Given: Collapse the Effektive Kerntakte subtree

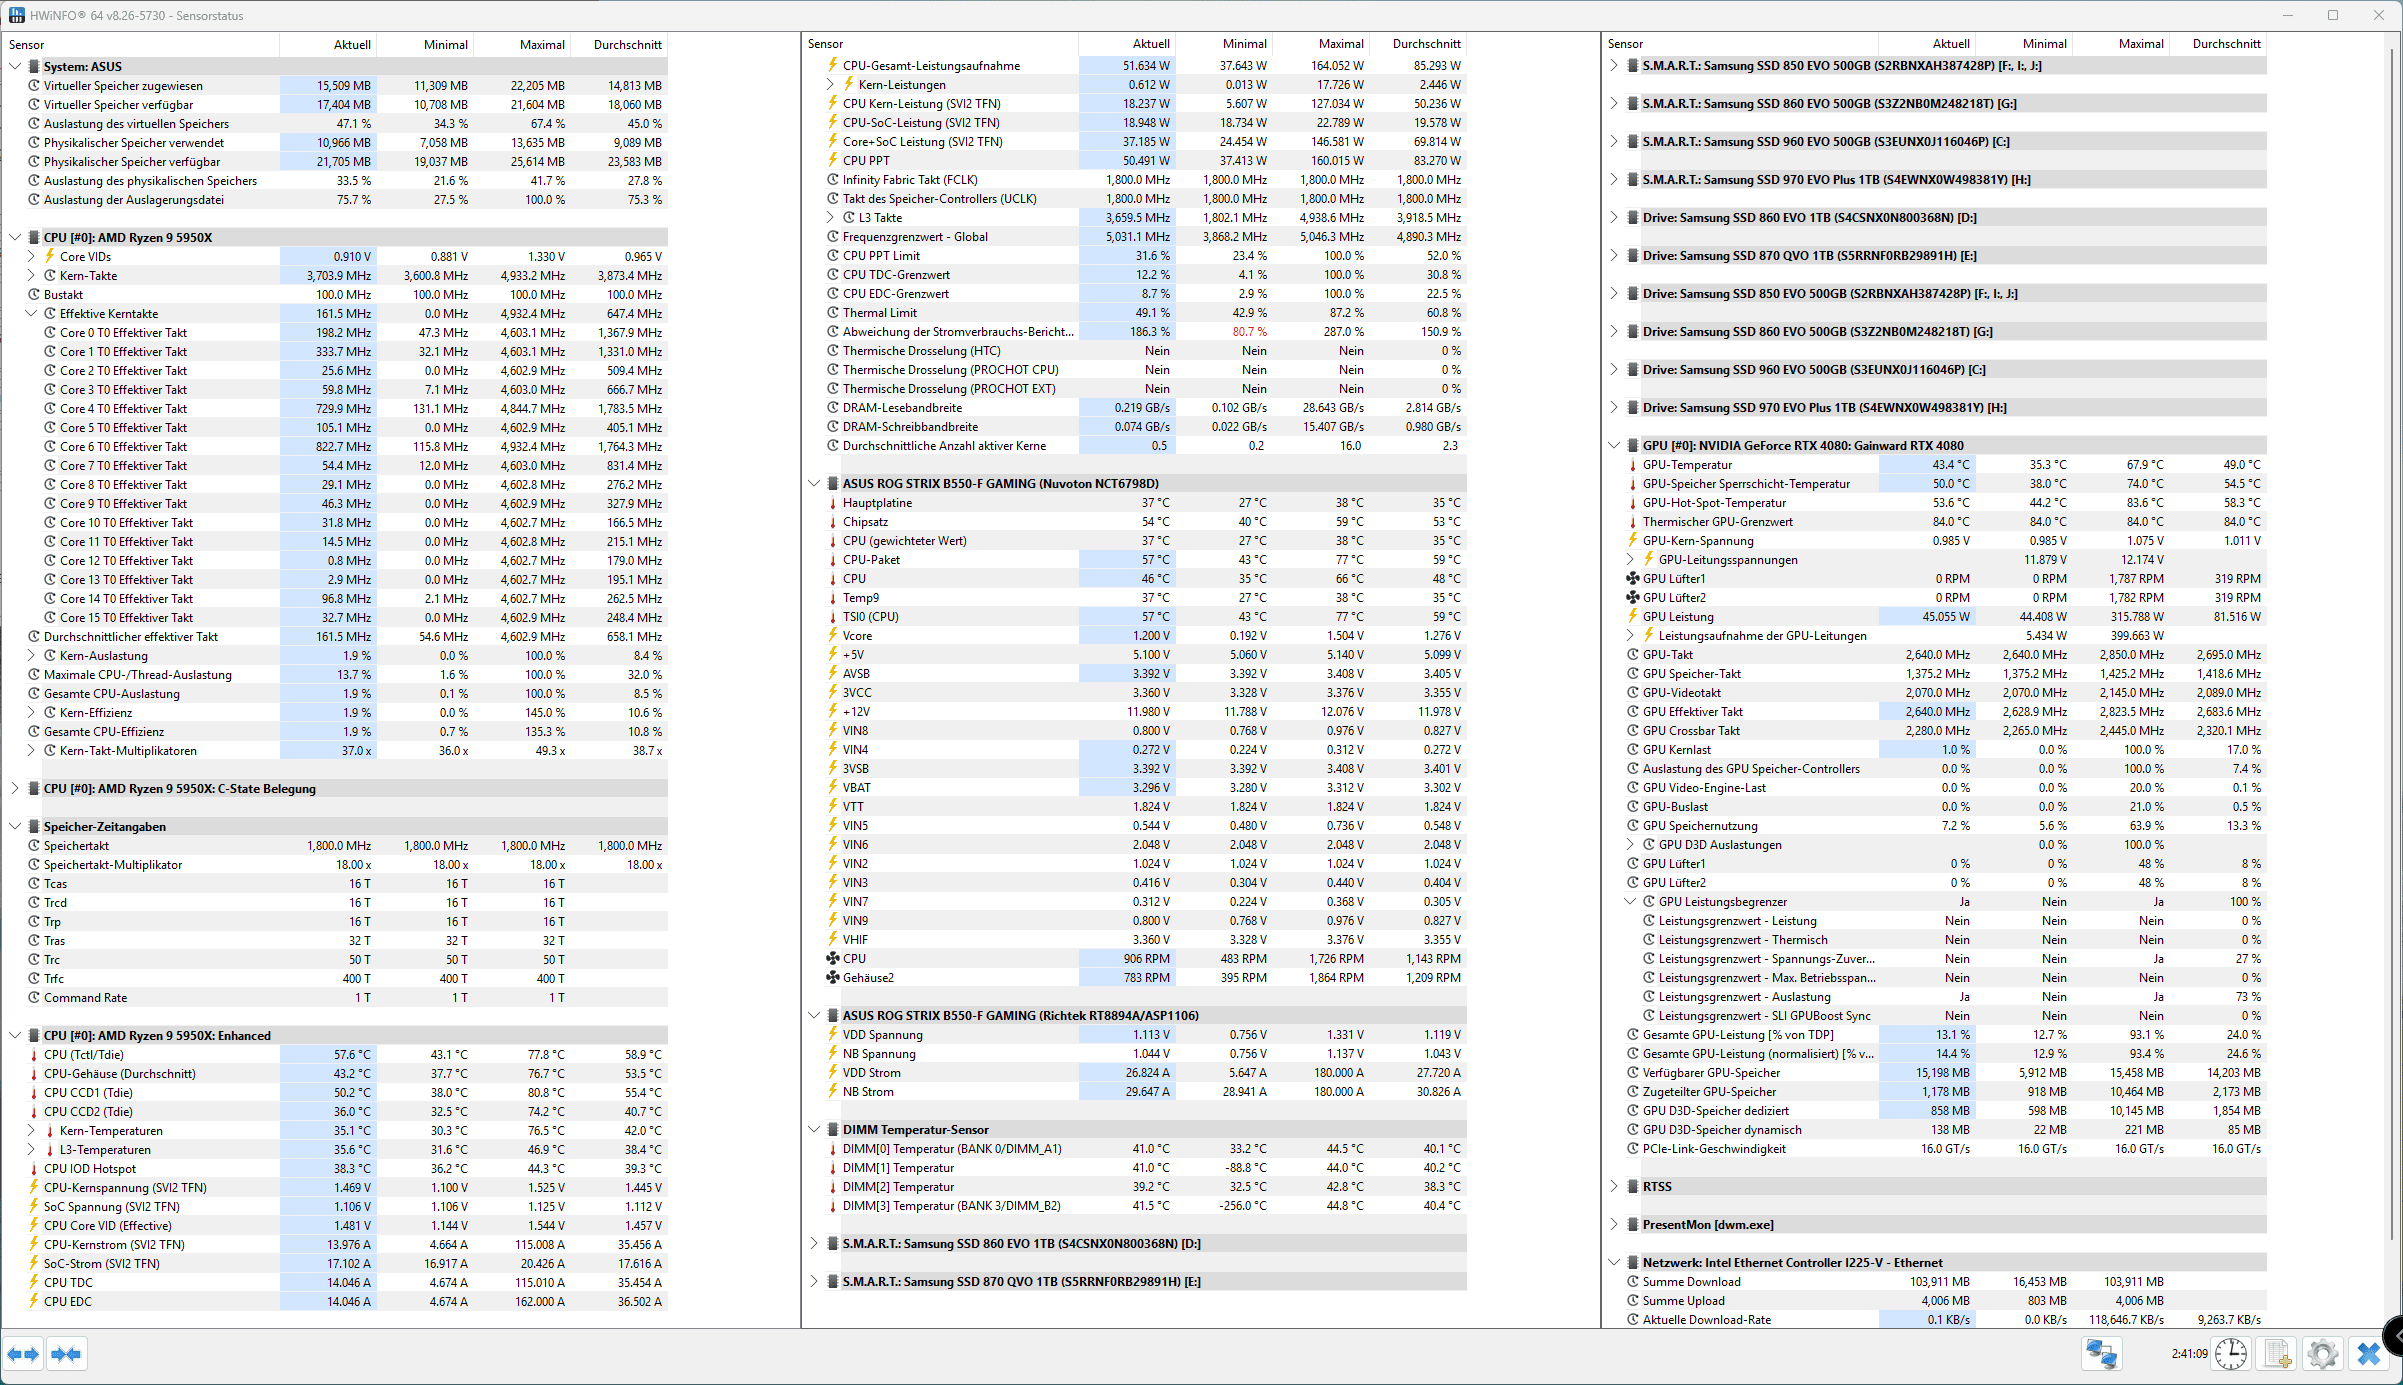Looking at the screenshot, I should [x=31, y=313].
